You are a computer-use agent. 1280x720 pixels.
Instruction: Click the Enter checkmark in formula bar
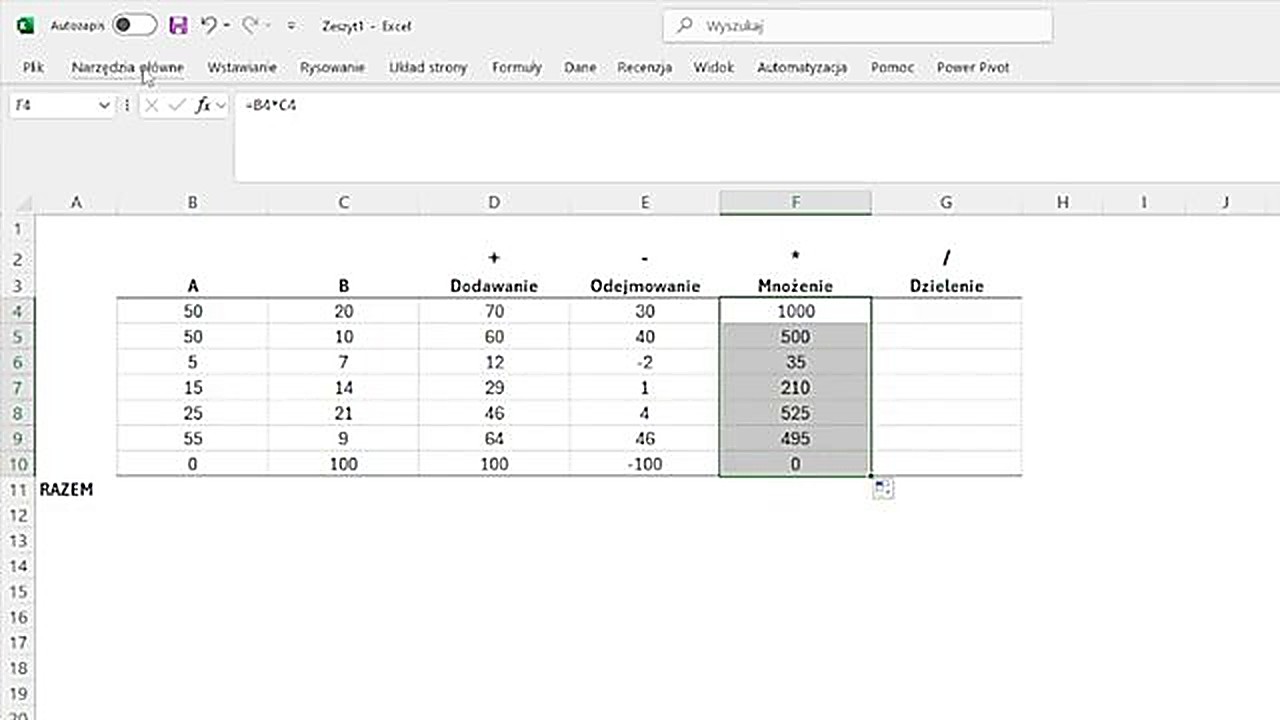click(x=177, y=105)
